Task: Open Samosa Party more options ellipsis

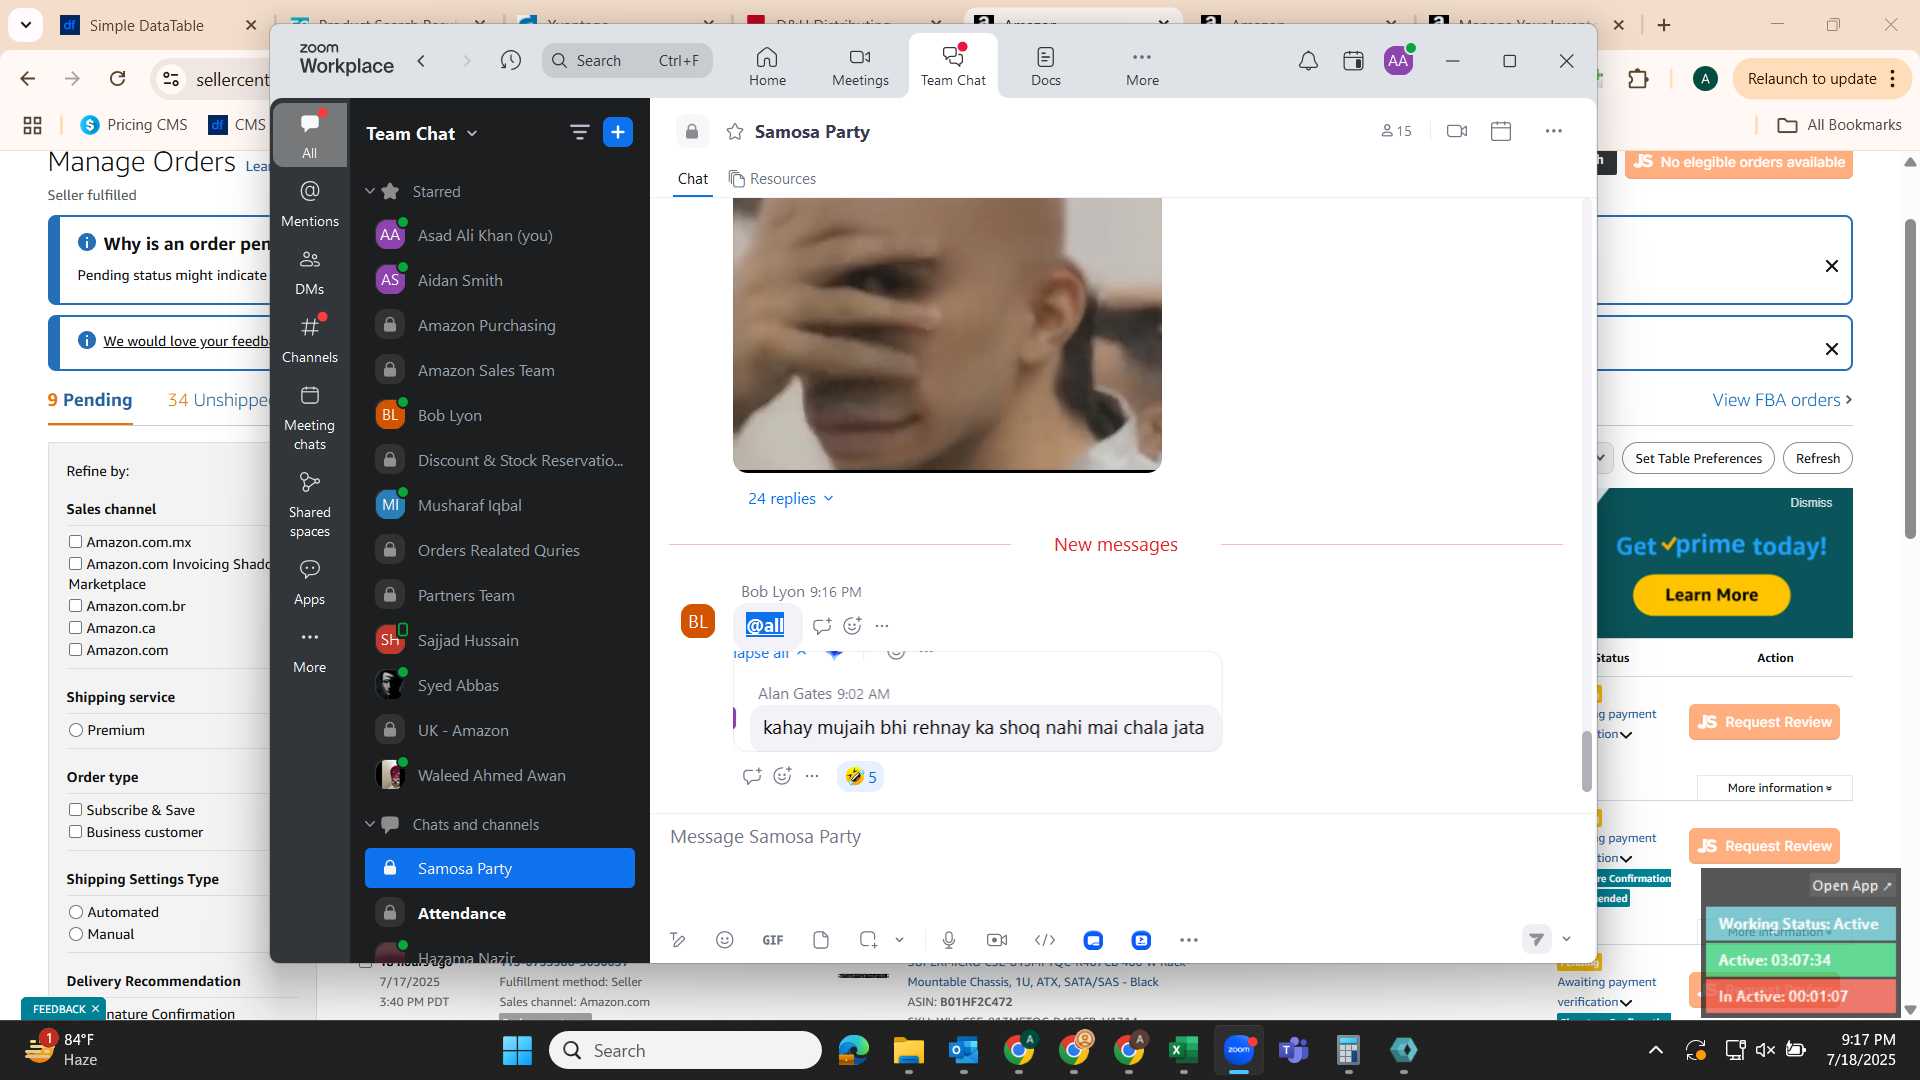Action: click(x=1553, y=131)
